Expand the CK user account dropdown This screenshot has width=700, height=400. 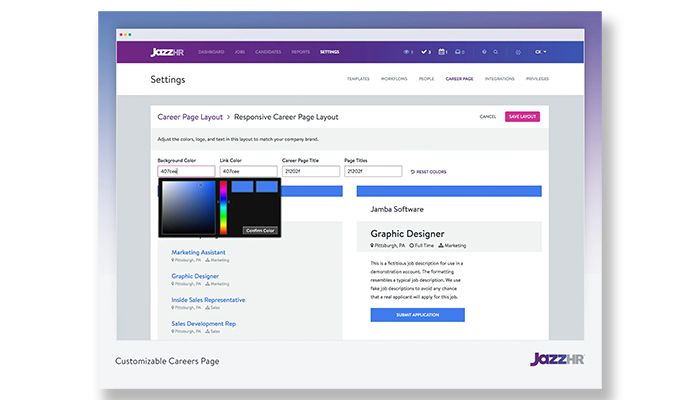(x=540, y=51)
